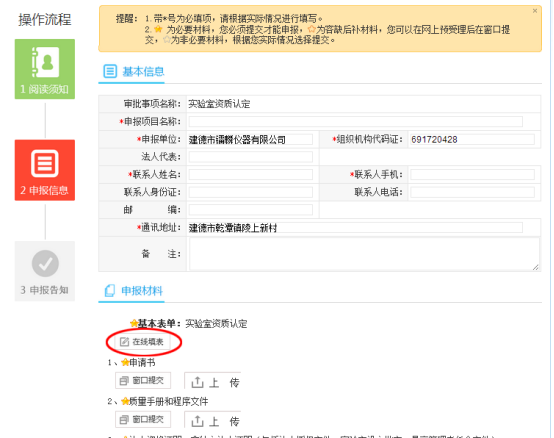Open the 申报材料 section tab
This screenshot has height=438, width=554.
tap(131, 291)
